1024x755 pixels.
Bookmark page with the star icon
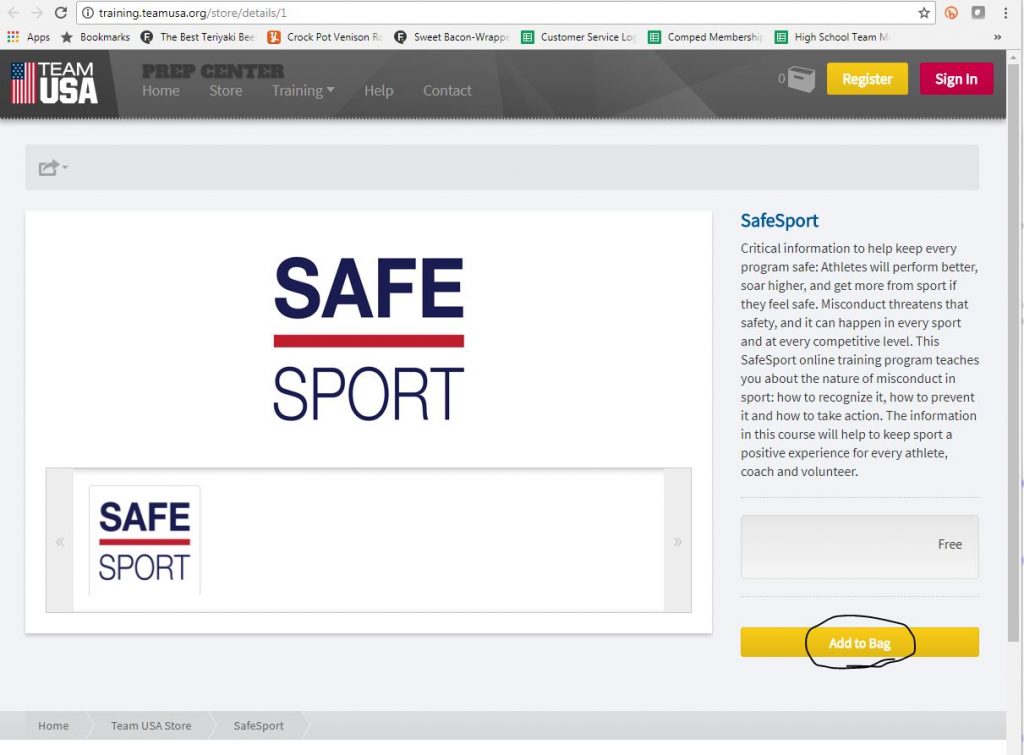(x=924, y=13)
